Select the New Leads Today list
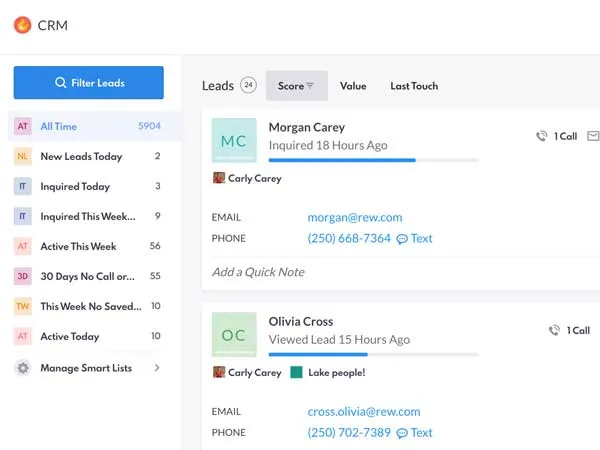Viewport: 600px width, 450px height. 81,157
